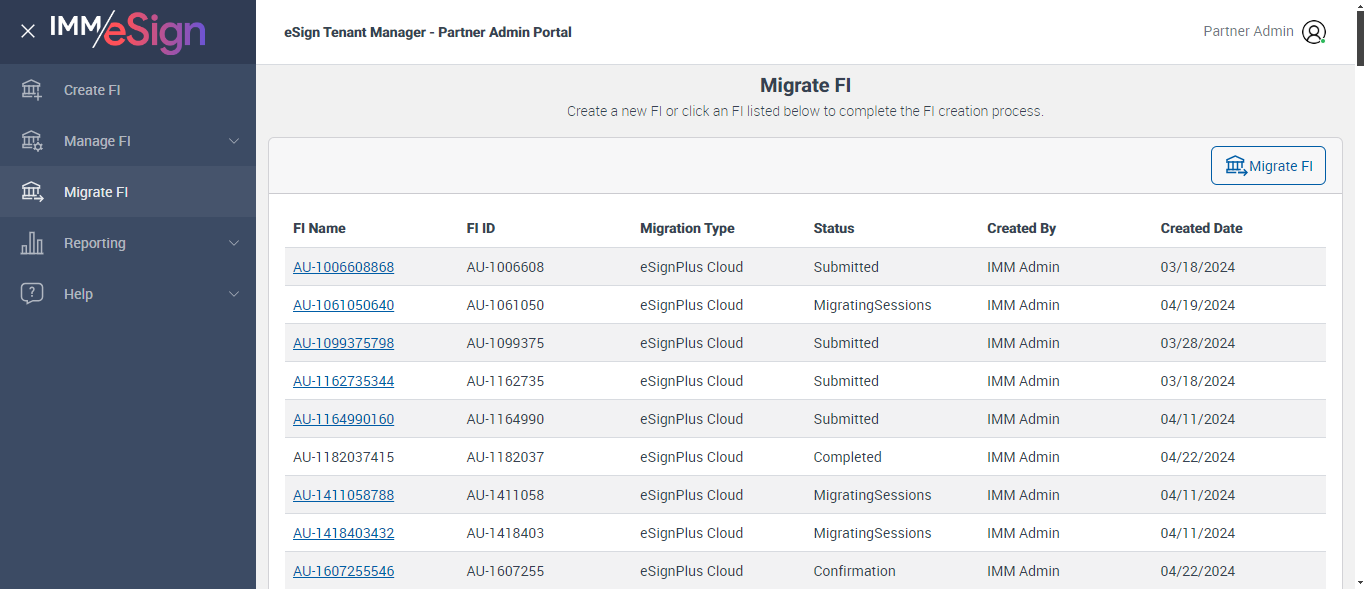This screenshot has height=589, width=1366.
Task: Click the Create FI bank icon
Action: 32,90
